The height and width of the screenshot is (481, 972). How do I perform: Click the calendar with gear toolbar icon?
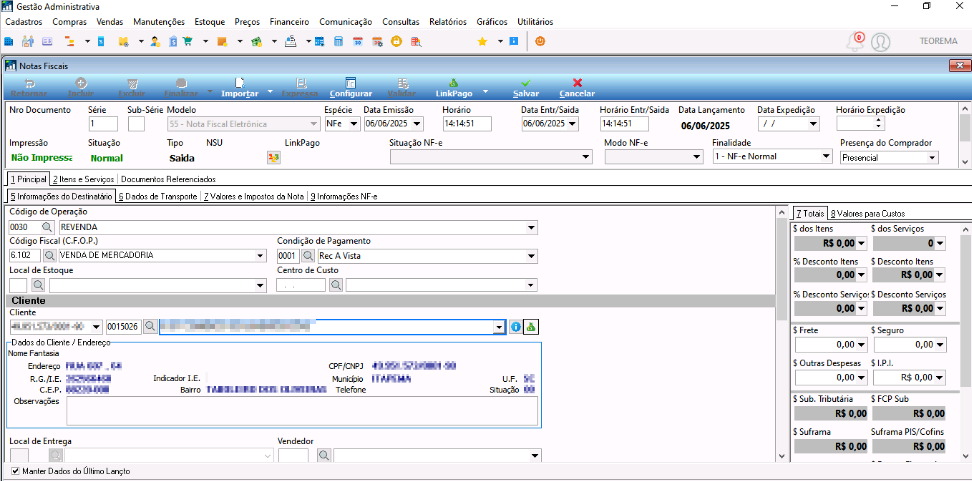pos(377,42)
